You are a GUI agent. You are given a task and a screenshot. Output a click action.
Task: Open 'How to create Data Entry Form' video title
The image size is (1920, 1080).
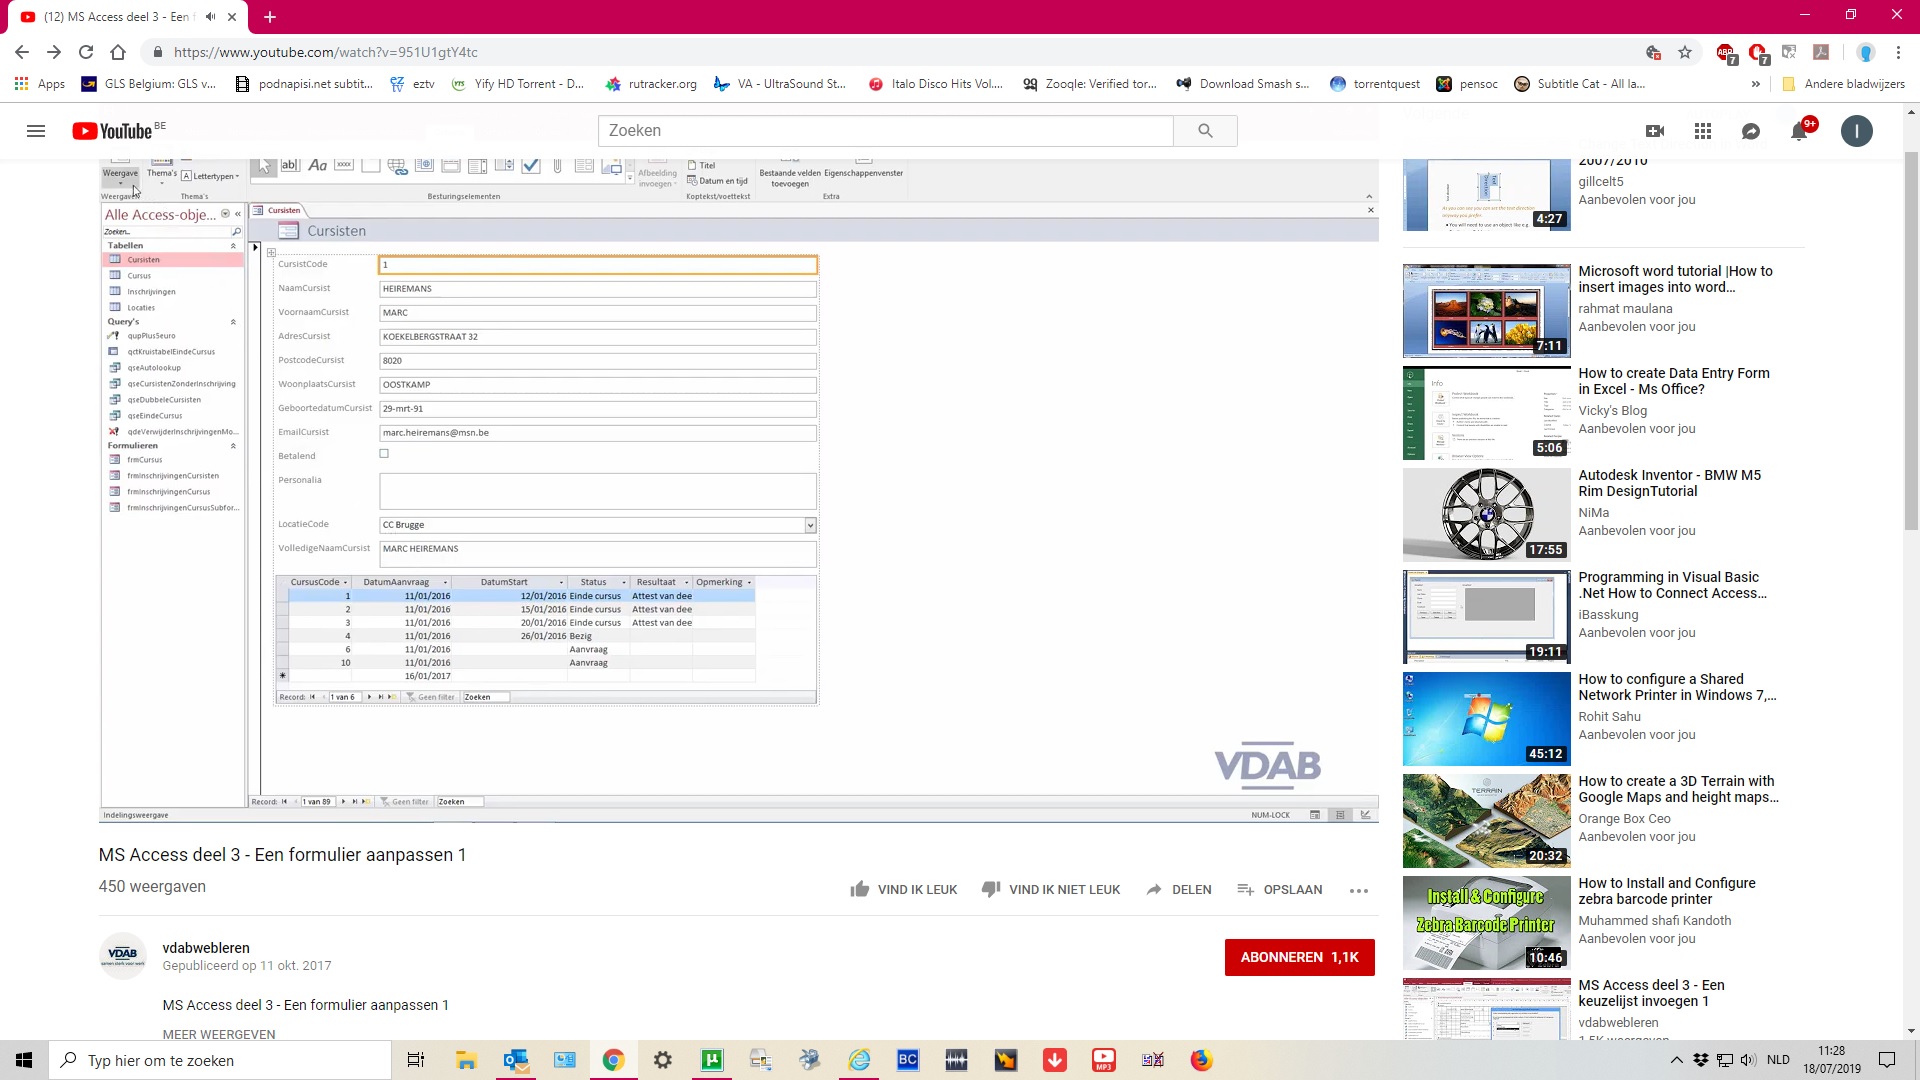[x=1674, y=381]
